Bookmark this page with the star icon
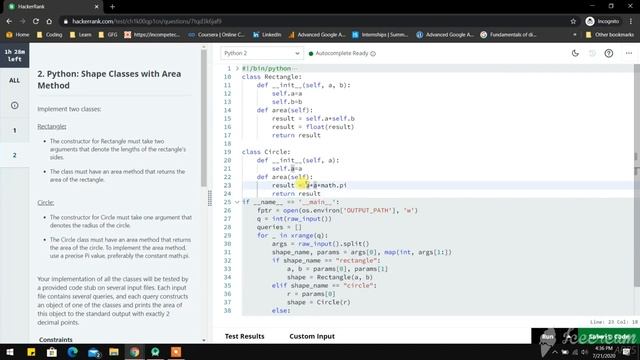Screen dimensions: 640x360 point(573,21)
